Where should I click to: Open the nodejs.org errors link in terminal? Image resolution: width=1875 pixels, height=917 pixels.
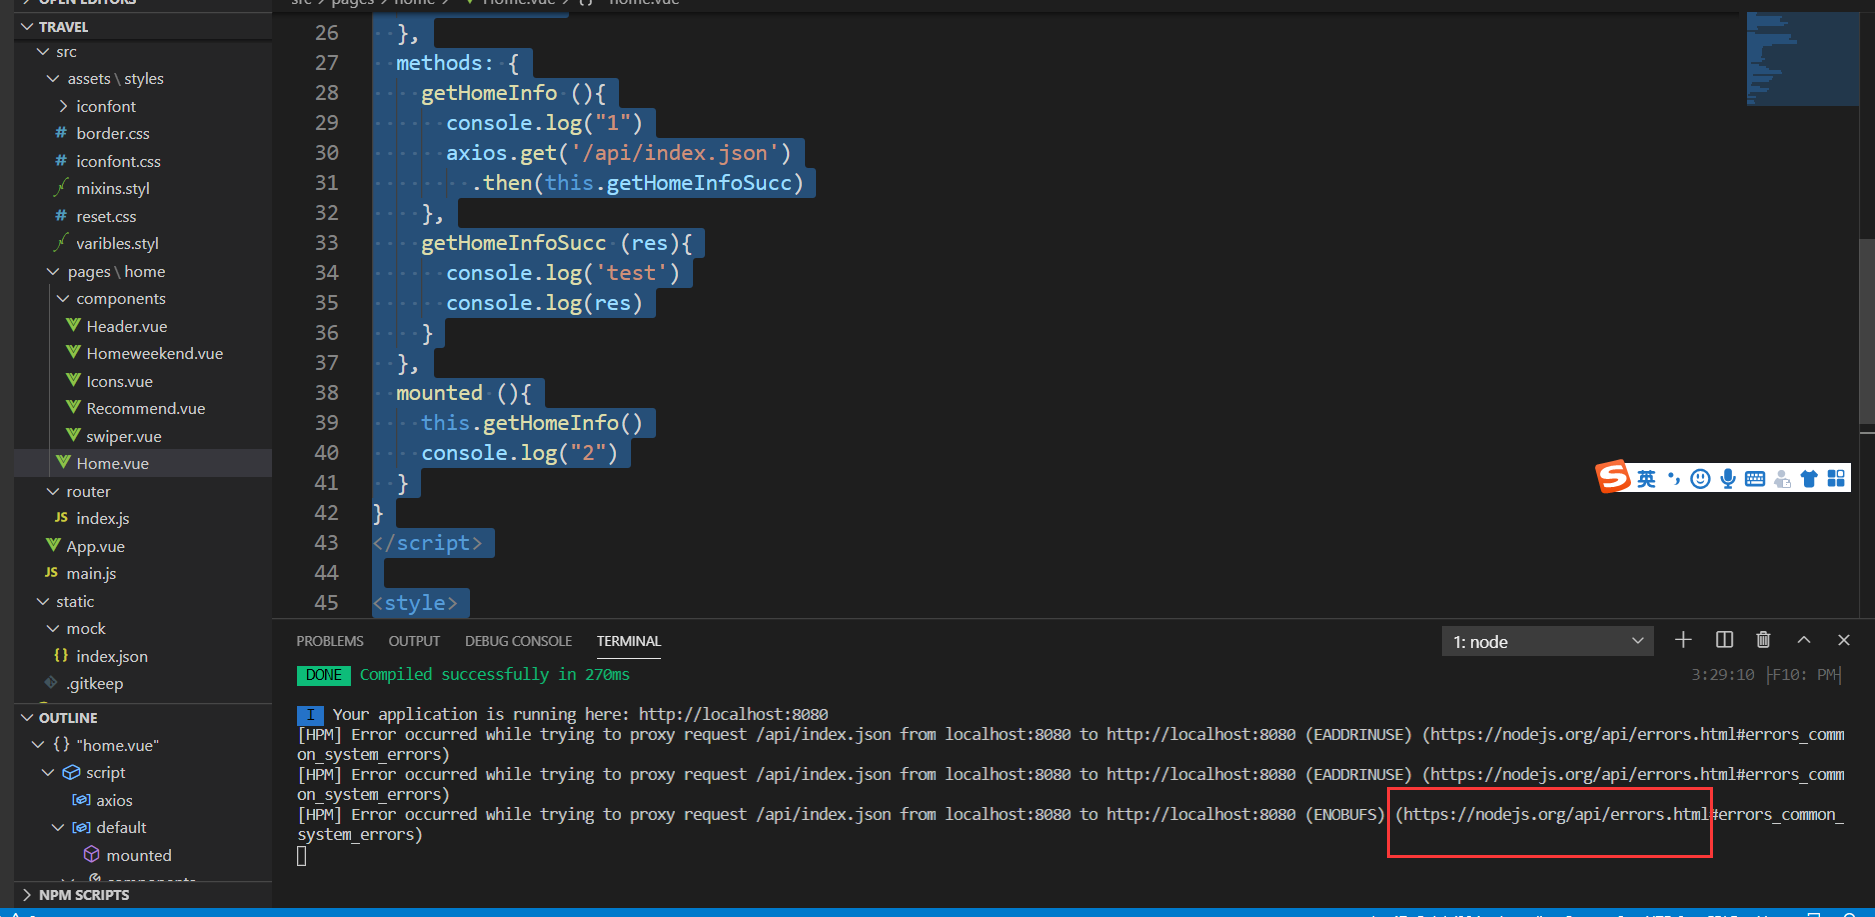click(1557, 815)
